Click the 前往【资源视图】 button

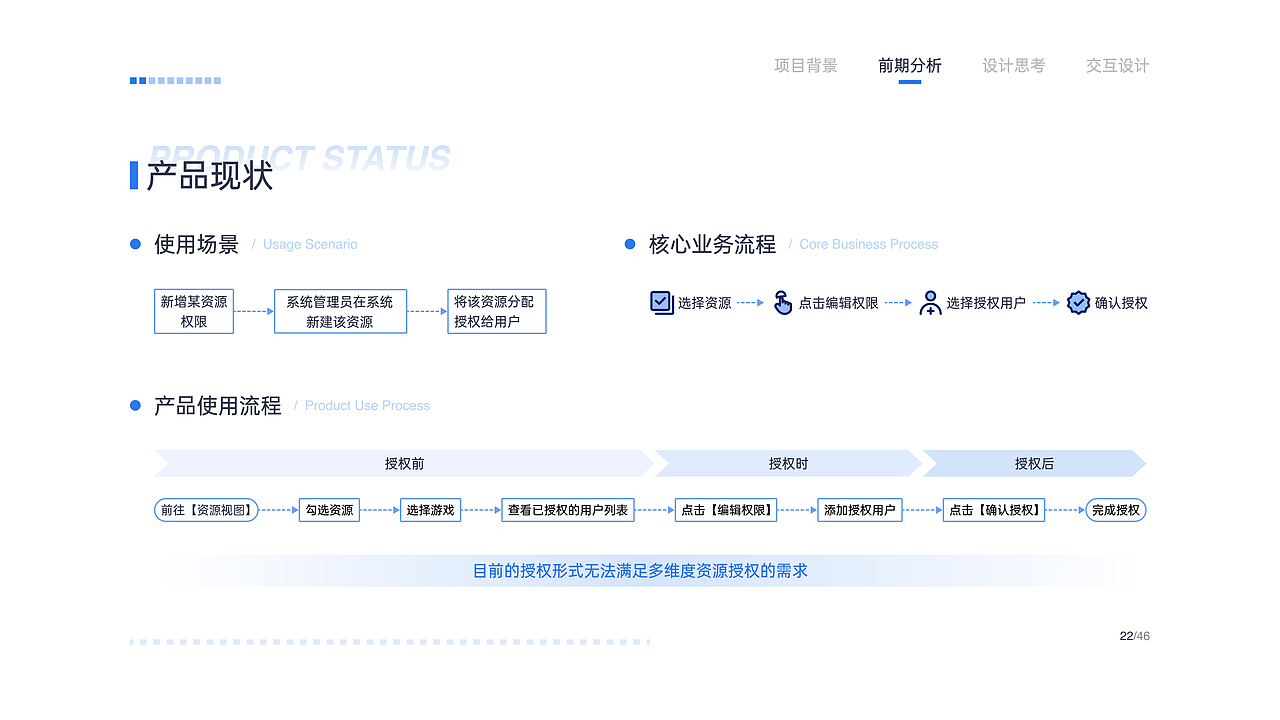point(208,509)
